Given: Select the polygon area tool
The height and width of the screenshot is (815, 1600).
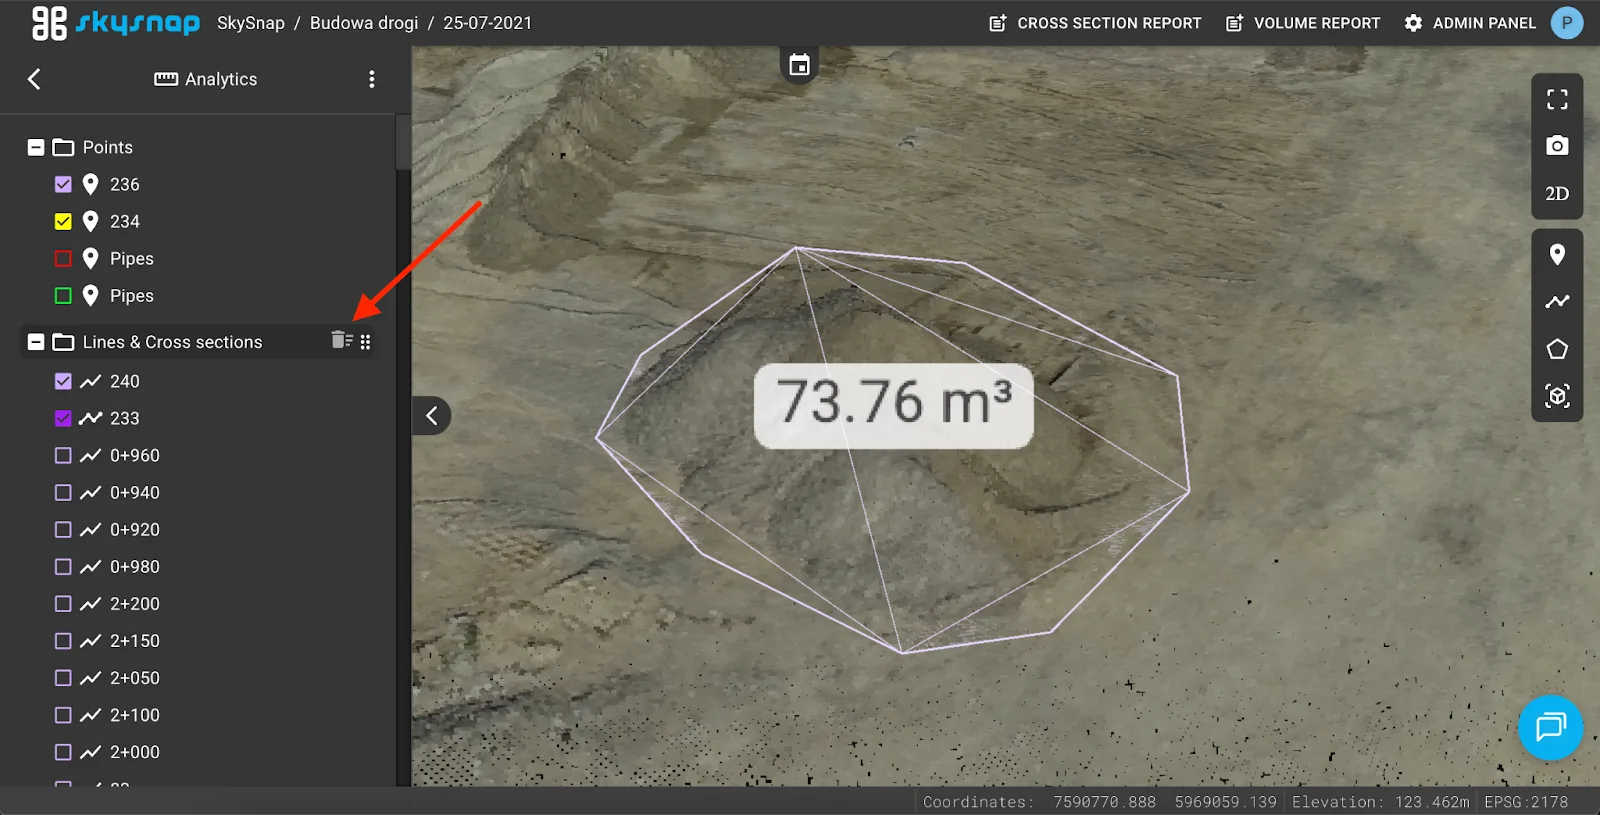Looking at the screenshot, I should pyautogui.click(x=1556, y=349).
